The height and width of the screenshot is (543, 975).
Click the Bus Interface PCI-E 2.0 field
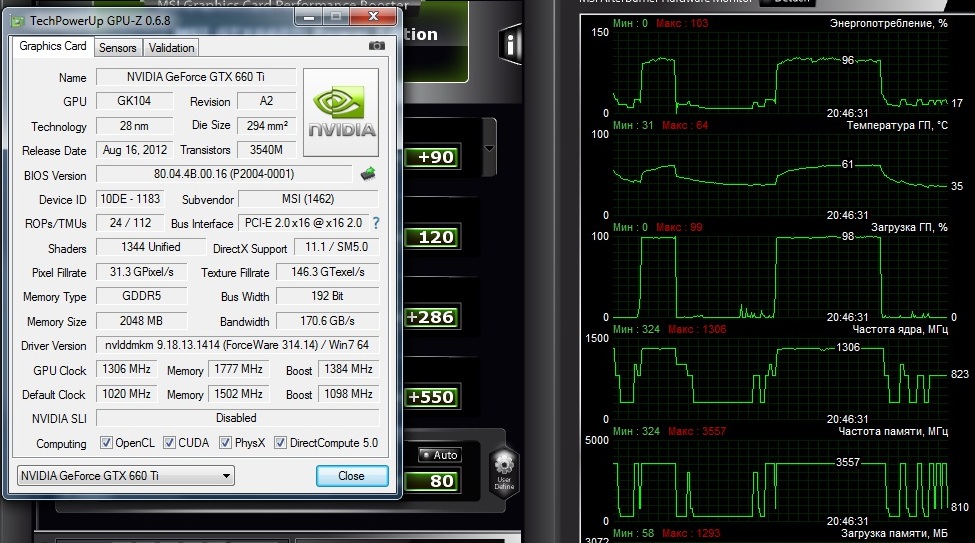pos(303,223)
